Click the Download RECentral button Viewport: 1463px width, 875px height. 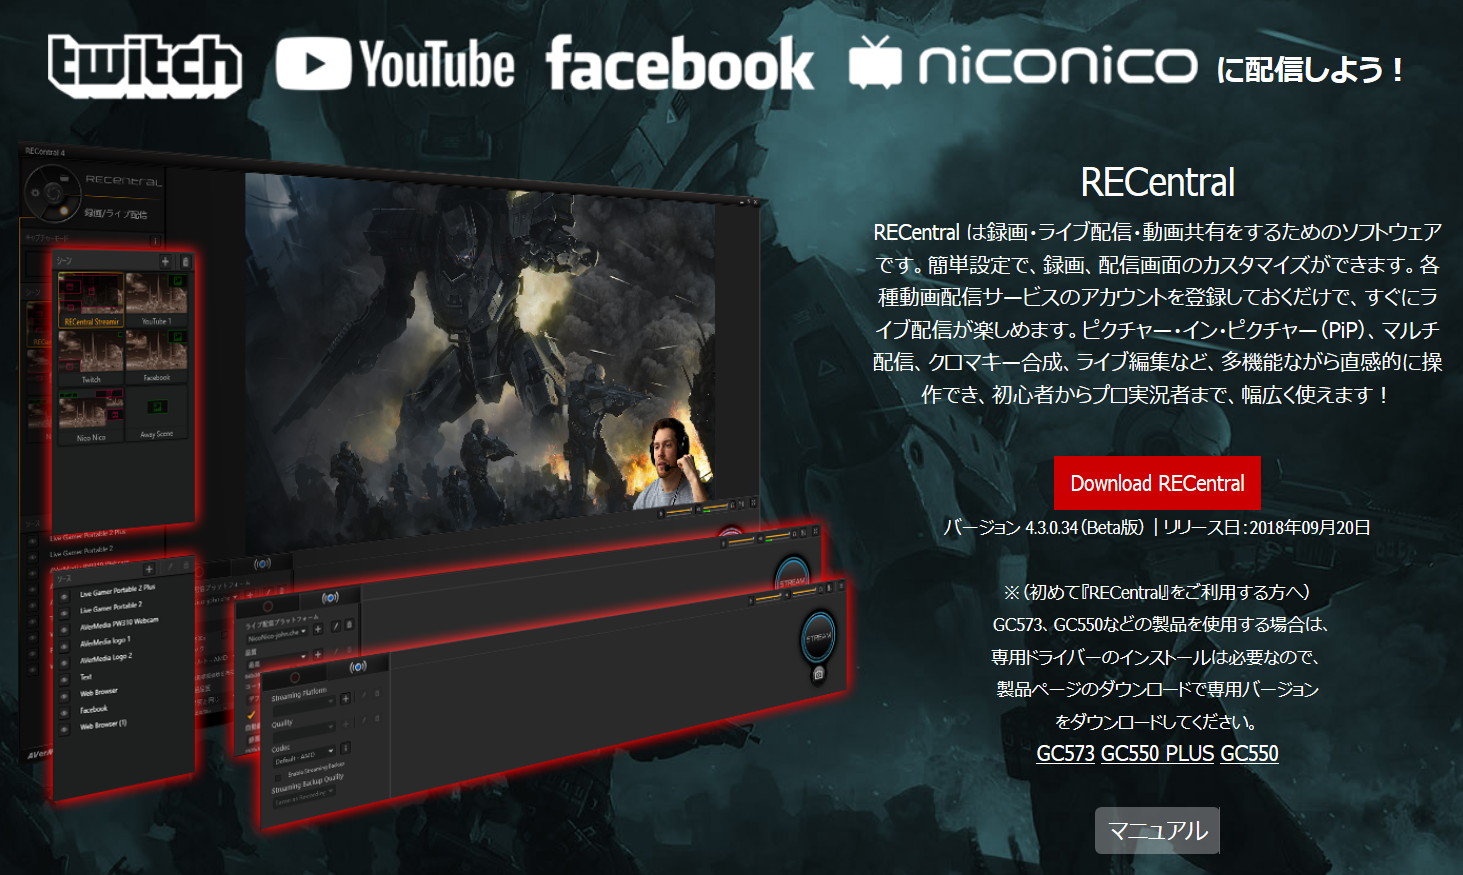(1157, 483)
